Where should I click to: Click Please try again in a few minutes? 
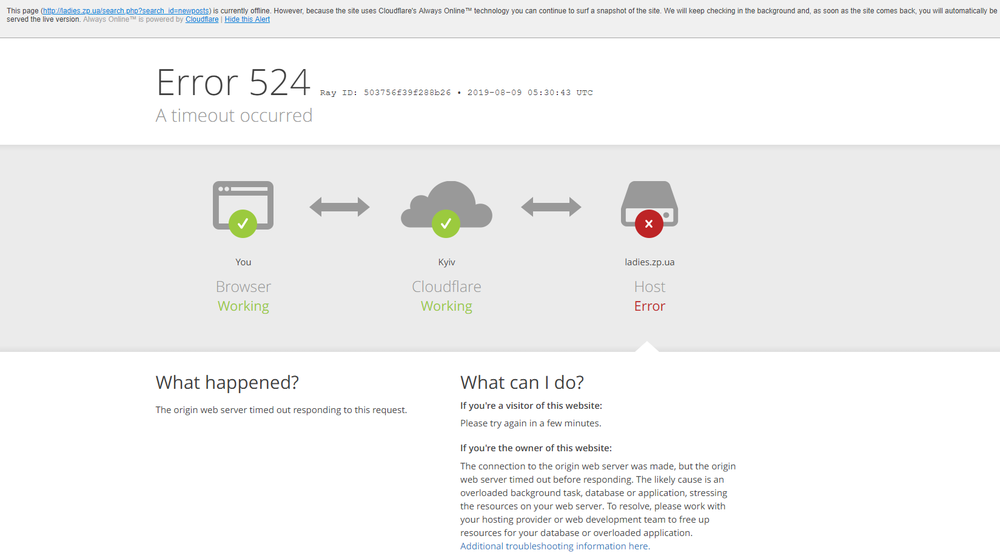click(x=531, y=423)
